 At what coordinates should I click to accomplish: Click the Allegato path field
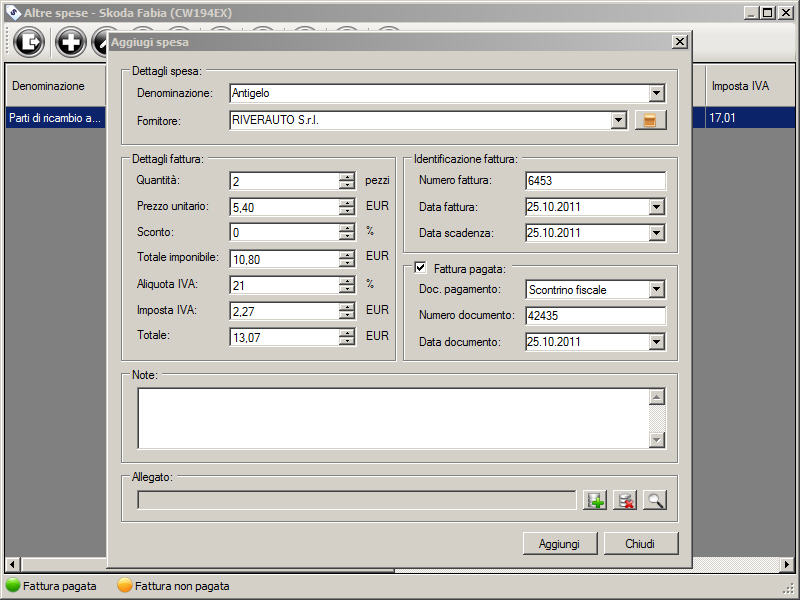click(x=357, y=500)
